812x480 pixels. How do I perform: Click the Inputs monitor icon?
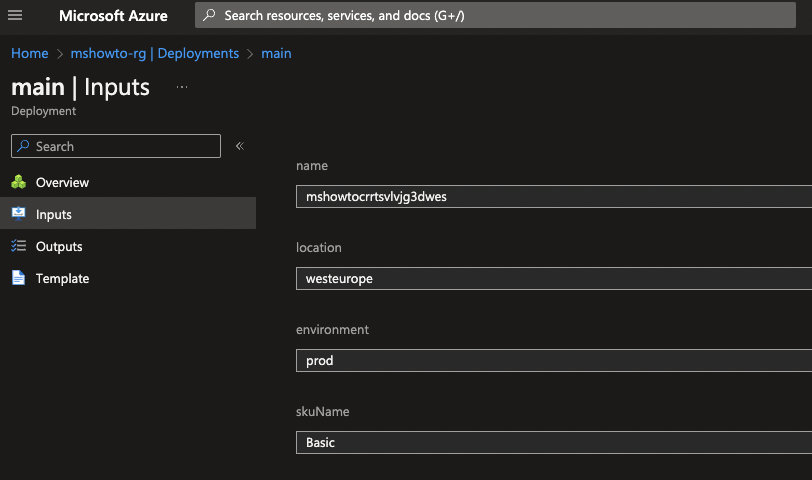[19, 213]
